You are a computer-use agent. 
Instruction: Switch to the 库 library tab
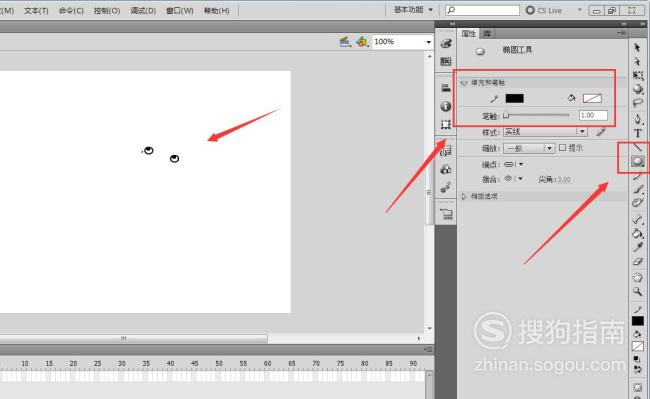[x=487, y=34]
